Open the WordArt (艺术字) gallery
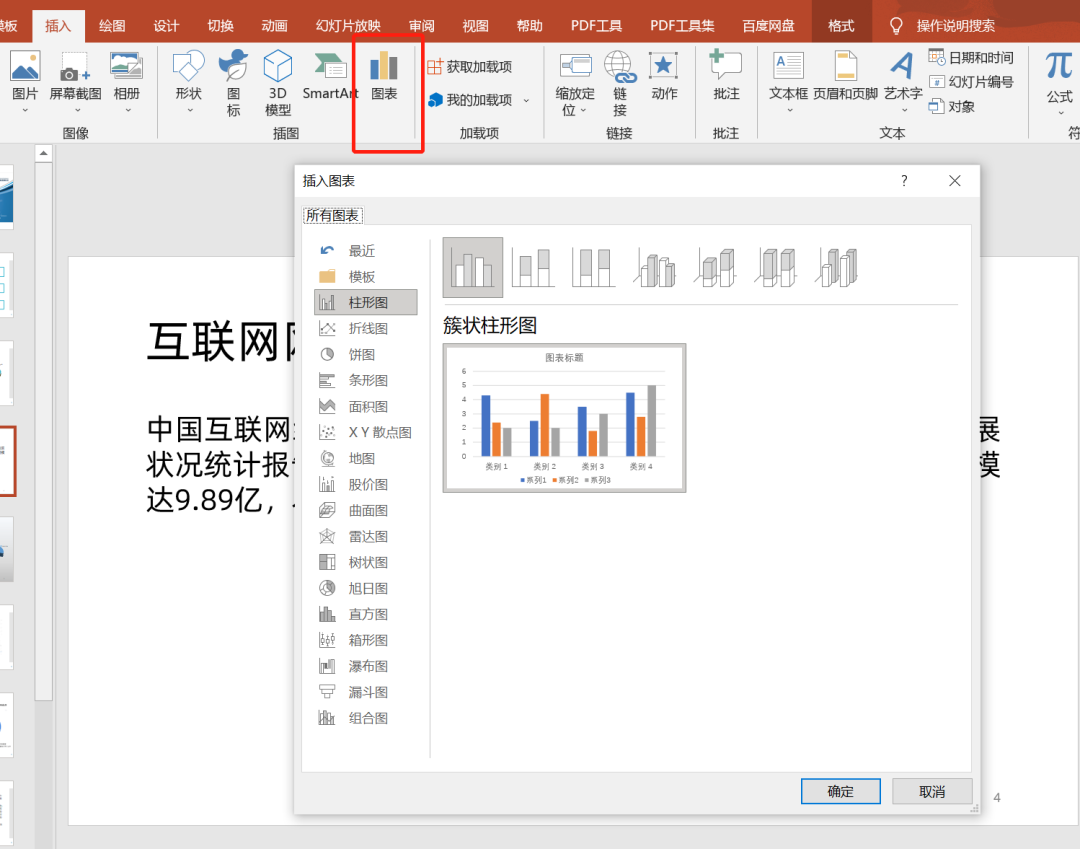The height and width of the screenshot is (849, 1080). (x=903, y=81)
